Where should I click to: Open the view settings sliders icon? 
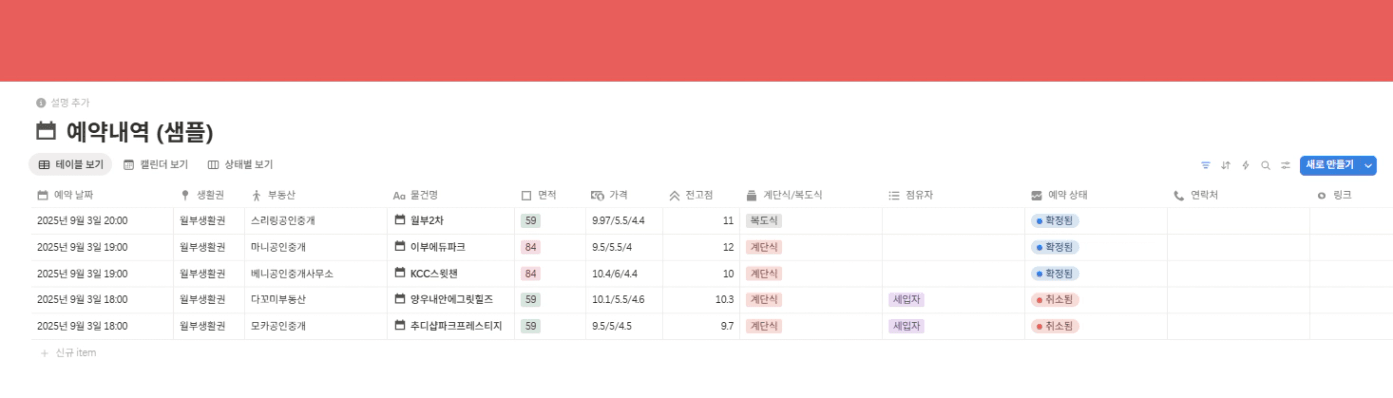1285,165
